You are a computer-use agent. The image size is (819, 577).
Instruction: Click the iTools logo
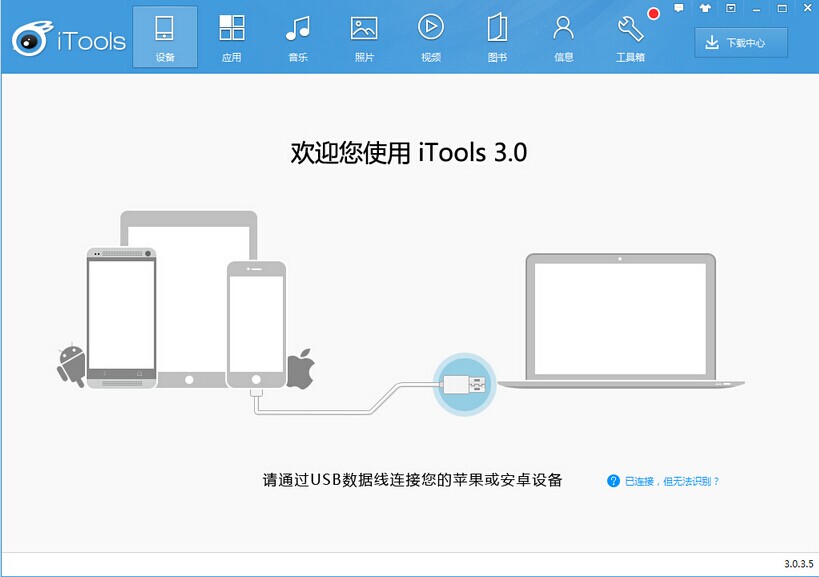click(x=68, y=40)
